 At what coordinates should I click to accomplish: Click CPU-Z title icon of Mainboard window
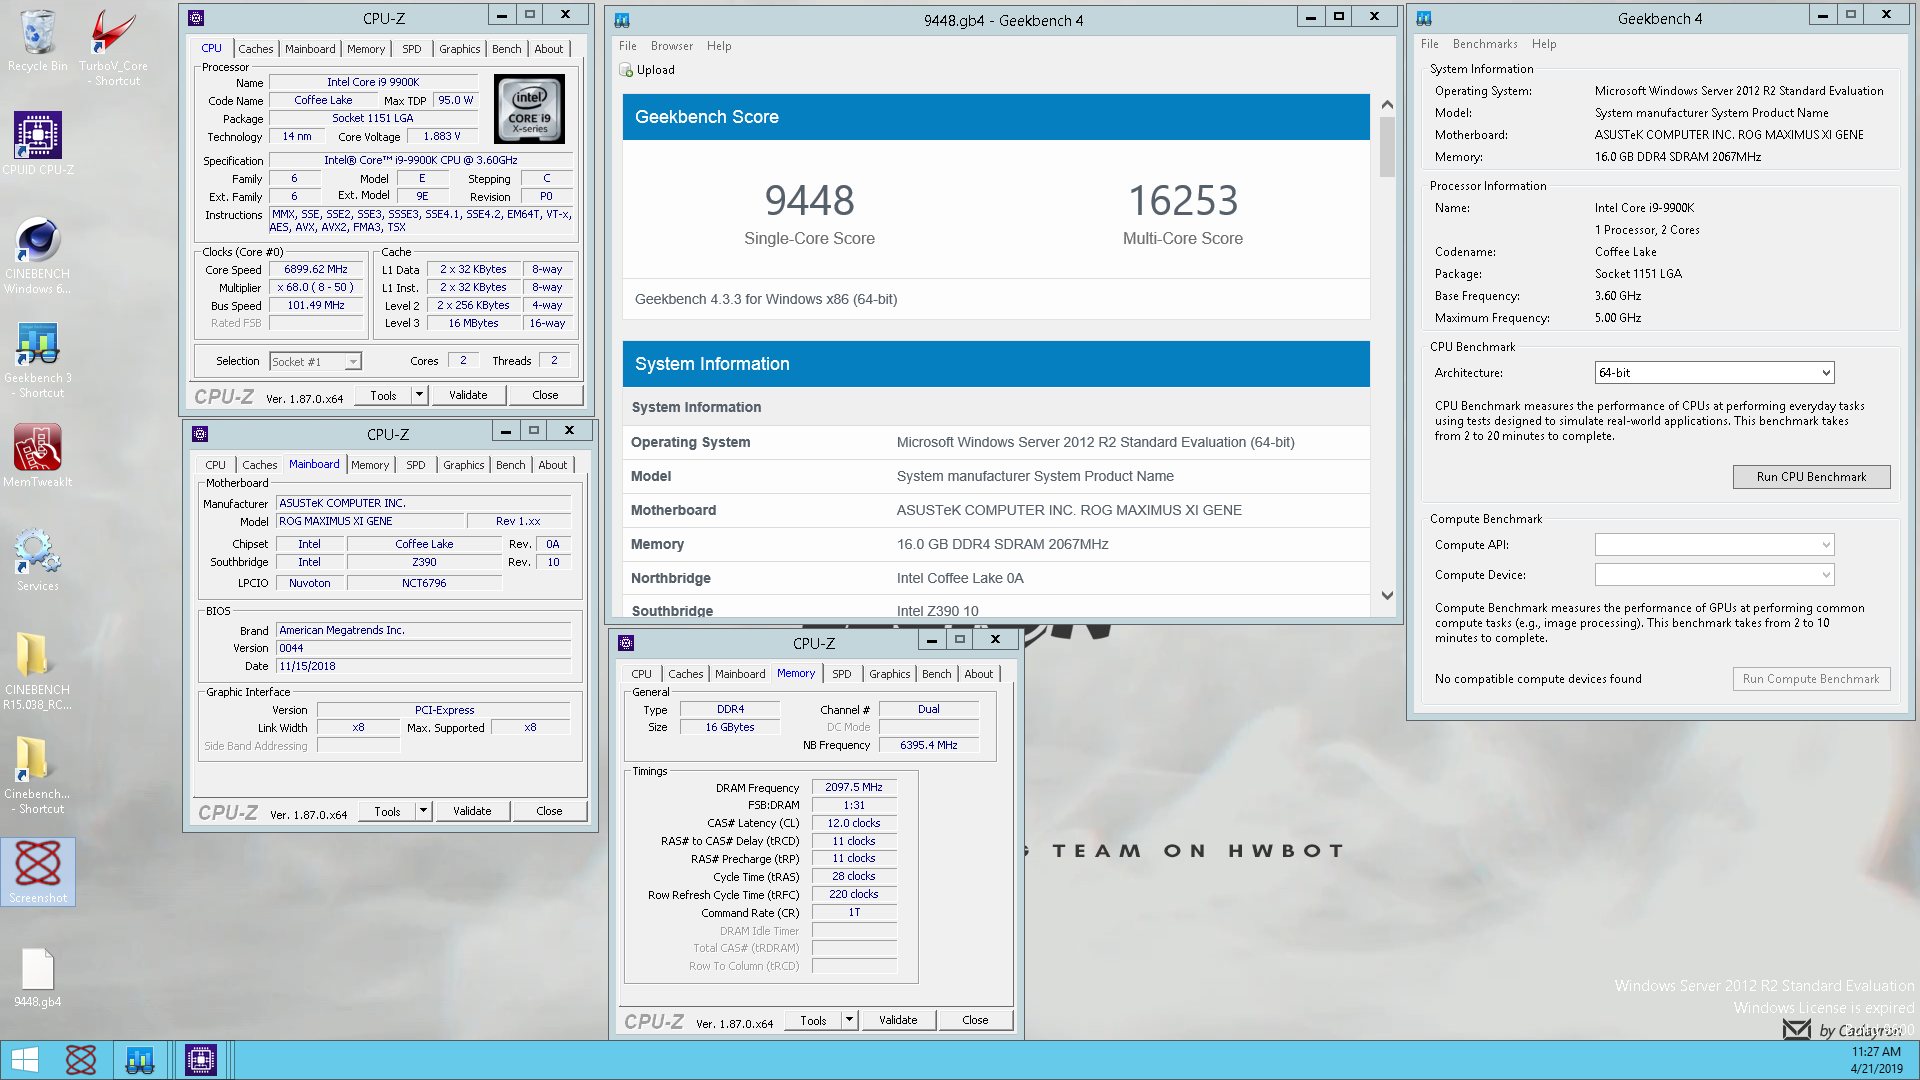[200, 434]
